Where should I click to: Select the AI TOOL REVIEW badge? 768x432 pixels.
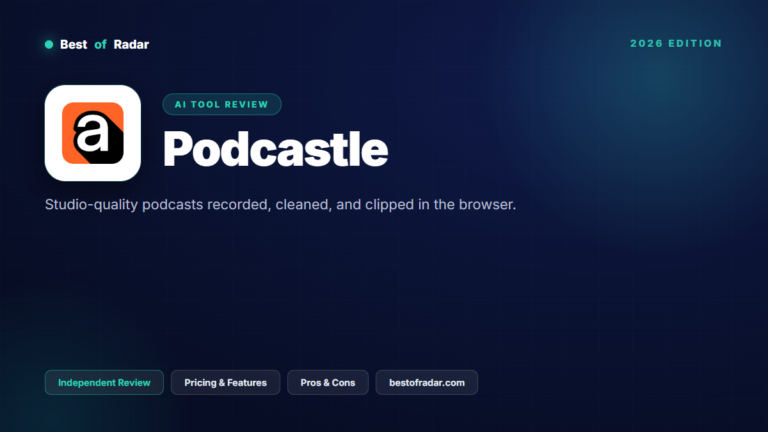(222, 104)
